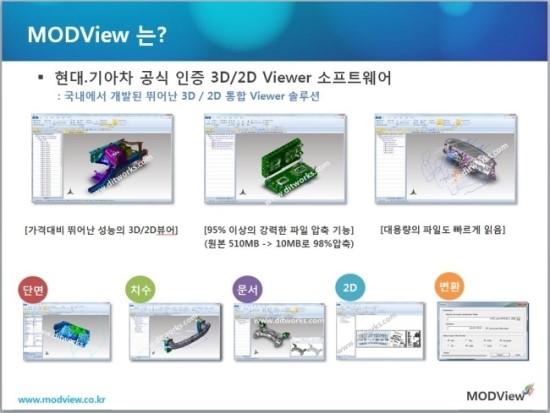Click the orange 변환 circle badge
550x413 pixels.
click(x=449, y=286)
